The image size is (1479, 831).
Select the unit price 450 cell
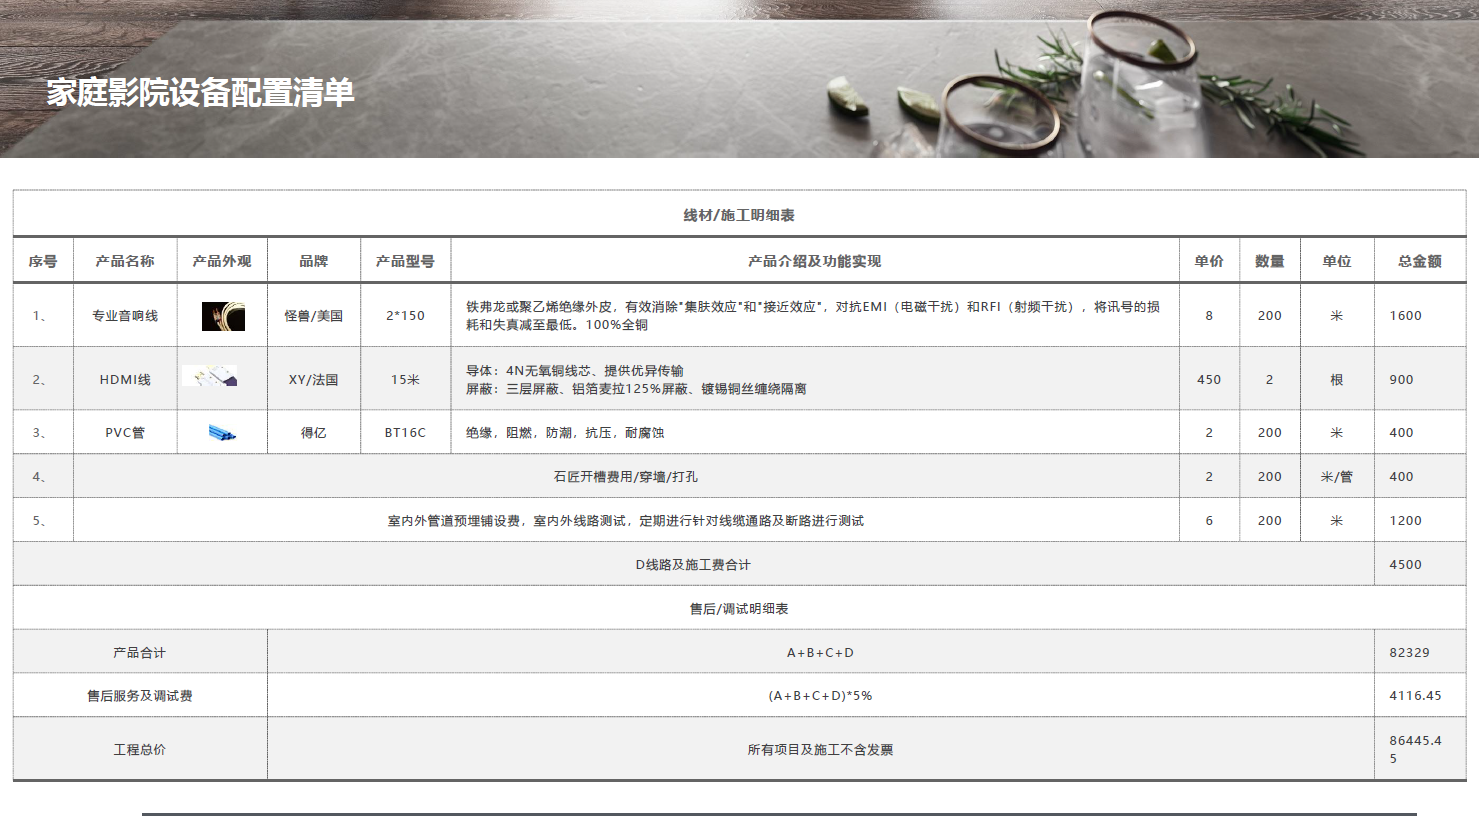tap(1209, 380)
